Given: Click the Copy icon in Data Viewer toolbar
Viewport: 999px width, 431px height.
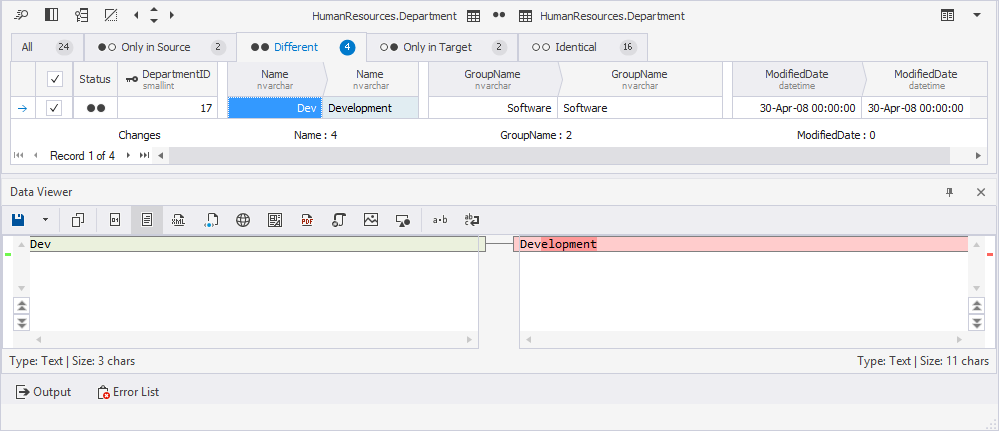Looking at the screenshot, I should click(78, 219).
